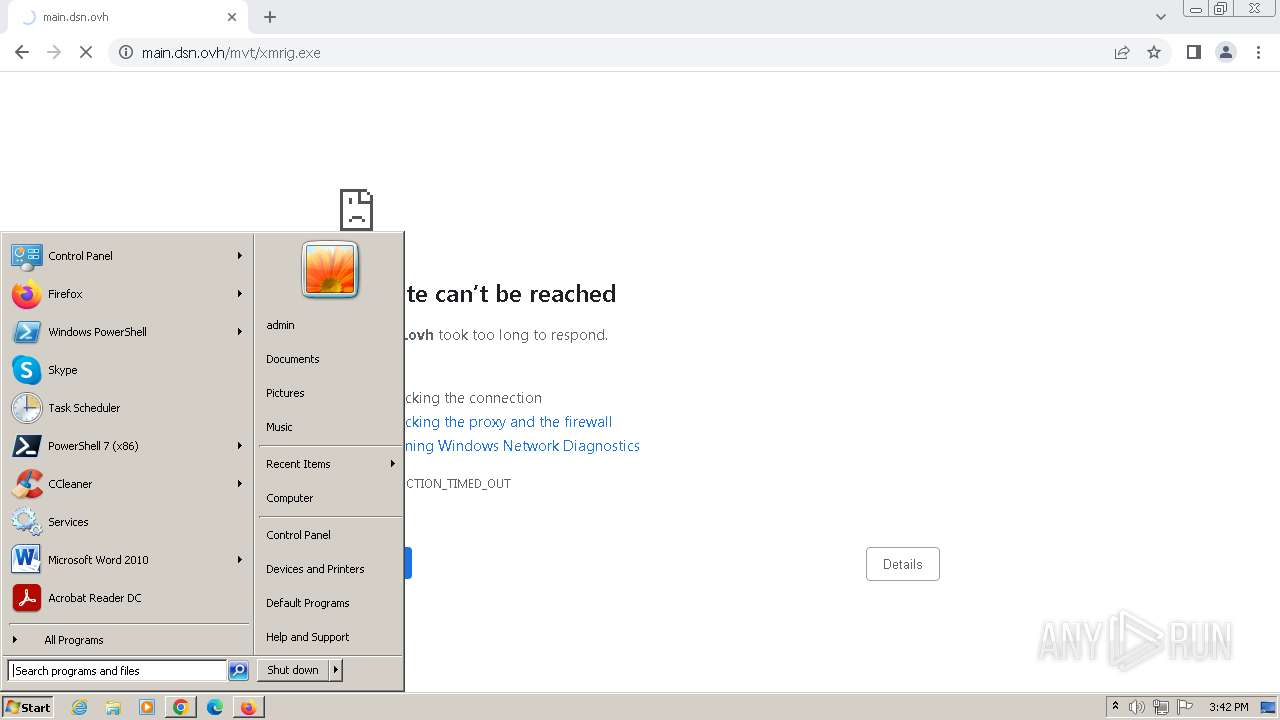Open Windows Media Player from taskbar

147,707
